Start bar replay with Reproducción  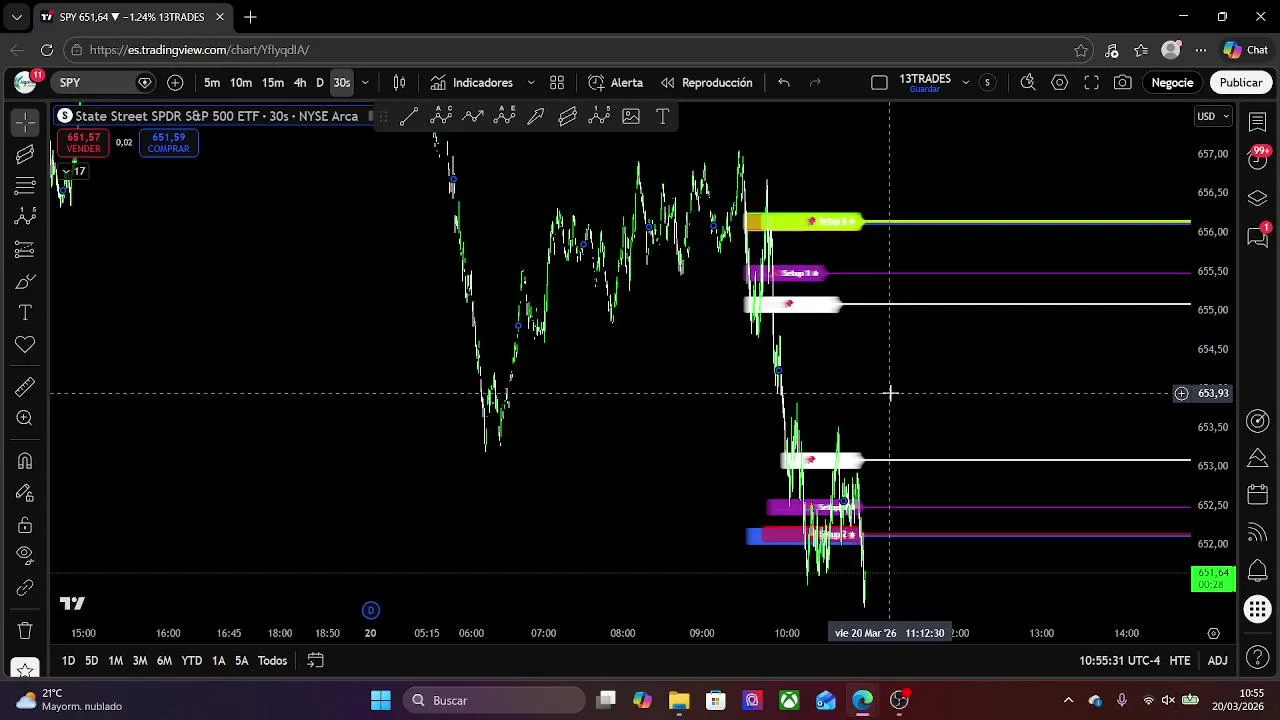click(706, 83)
